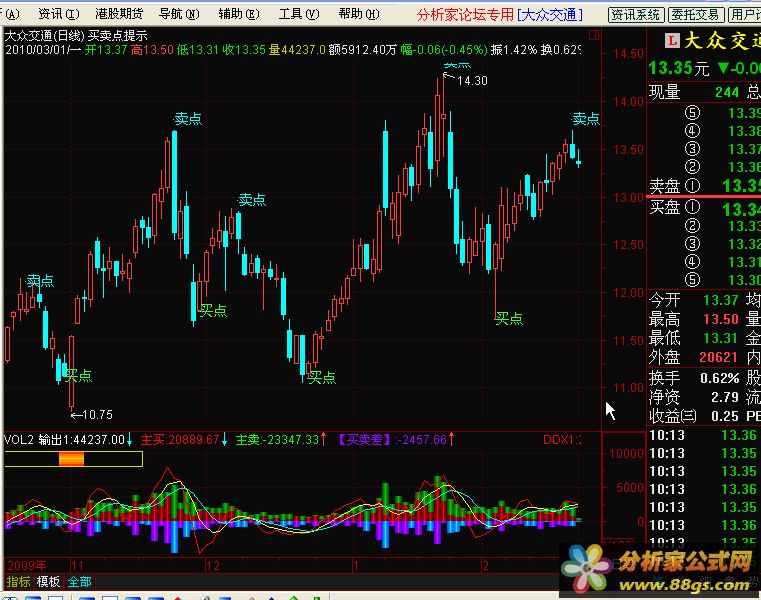Click the 最高 13.50 value
This screenshot has width=761, height=600.
tap(720, 319)
